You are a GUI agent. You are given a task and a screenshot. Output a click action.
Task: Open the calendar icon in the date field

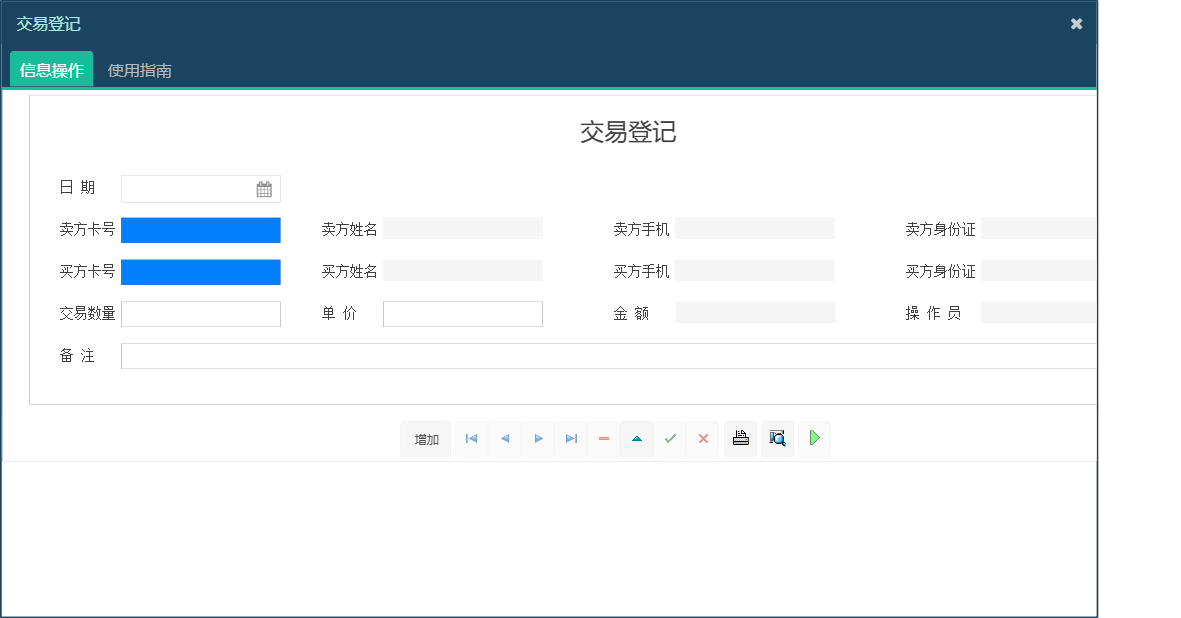pyautogui.click(x=264, y=188)
